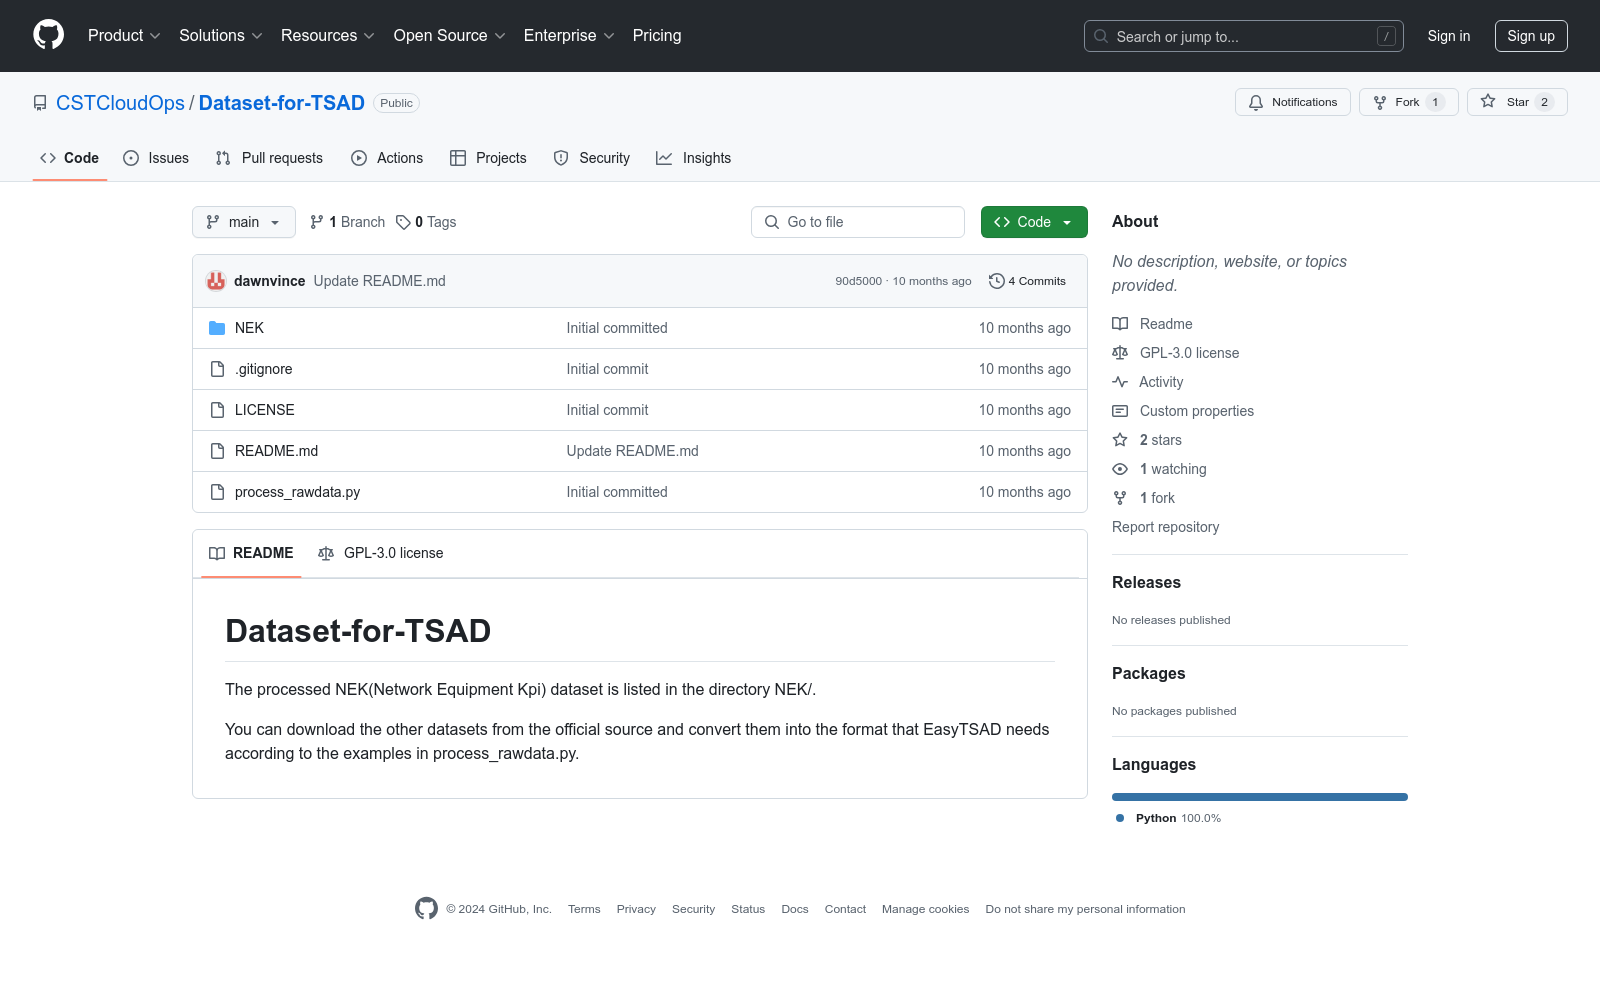Click the LICENSE file icon
Image resolution: width=1600 pixels, height=1000 pixels.
tap(217, 410)
